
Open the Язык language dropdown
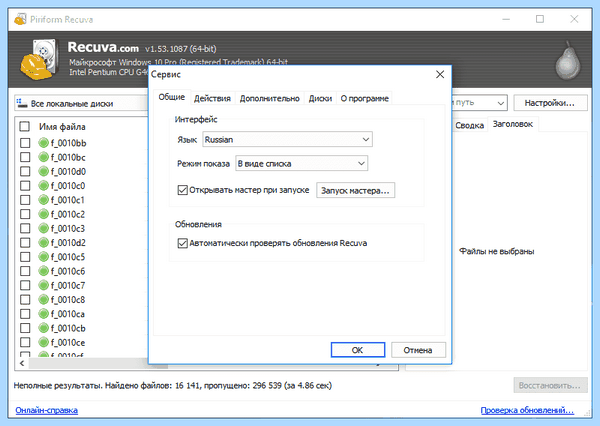287,139
